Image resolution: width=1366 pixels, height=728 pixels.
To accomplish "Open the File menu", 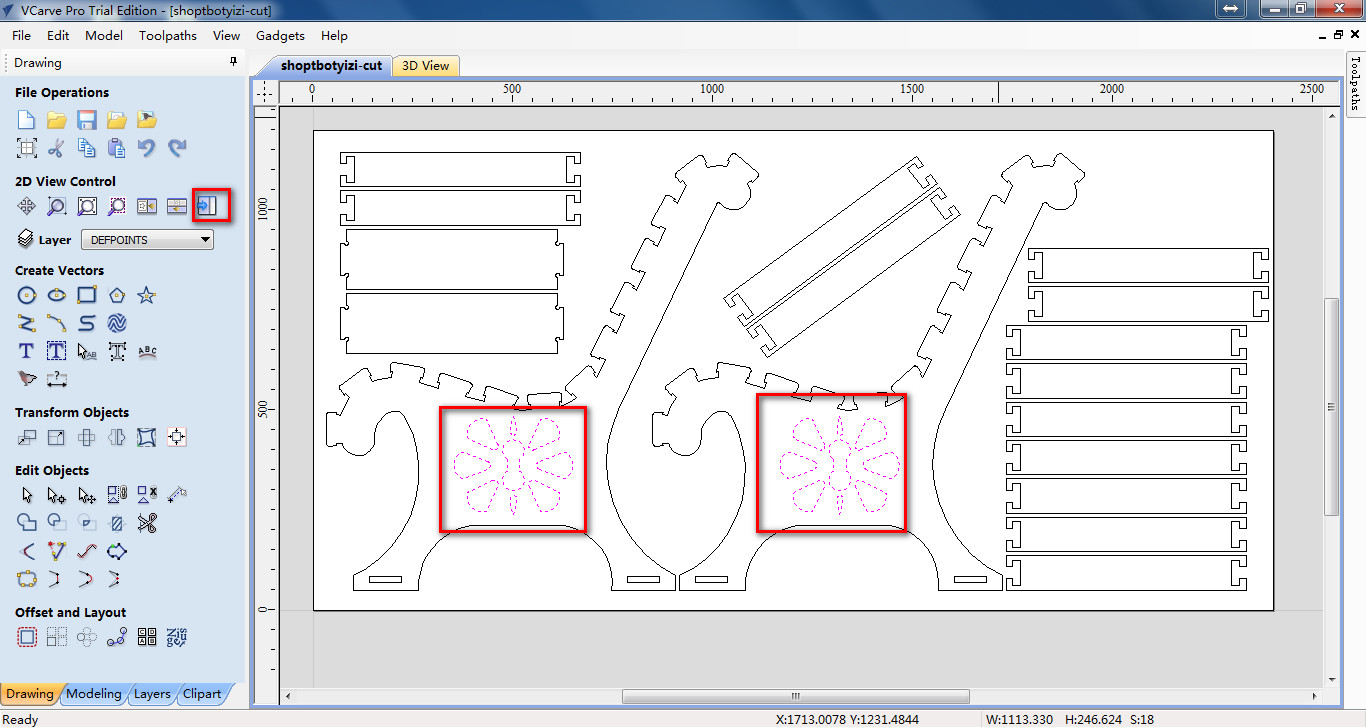I will coord(21,35).
